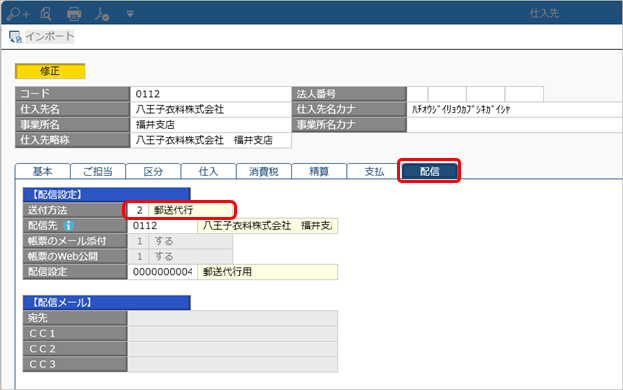
Task: Click the インポート button
Action: click(x=50, y=37)
